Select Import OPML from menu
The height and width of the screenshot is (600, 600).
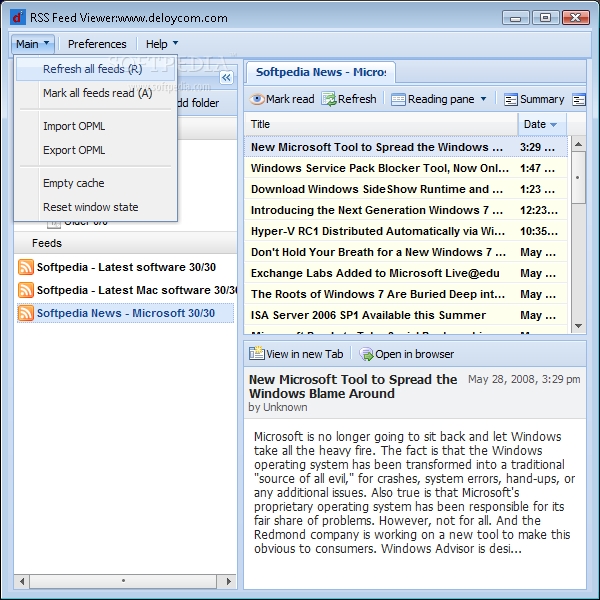95,126
